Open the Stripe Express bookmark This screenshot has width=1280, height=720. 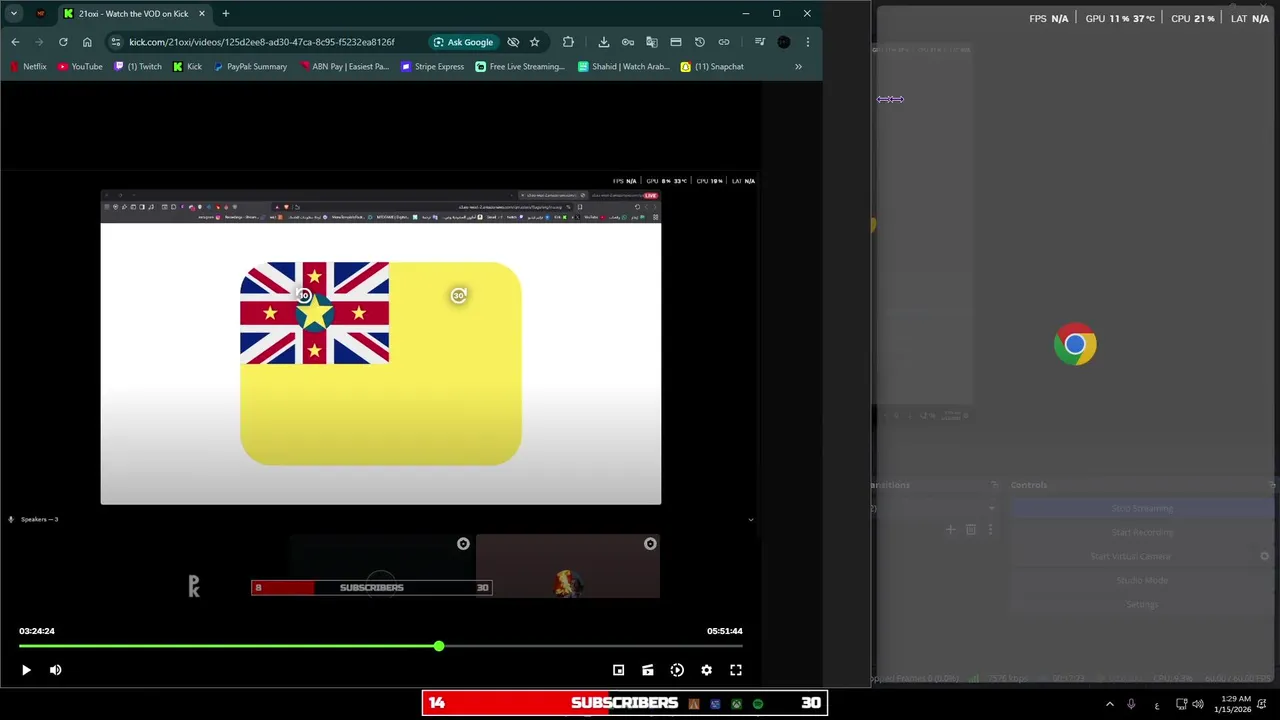coord(433,67)
